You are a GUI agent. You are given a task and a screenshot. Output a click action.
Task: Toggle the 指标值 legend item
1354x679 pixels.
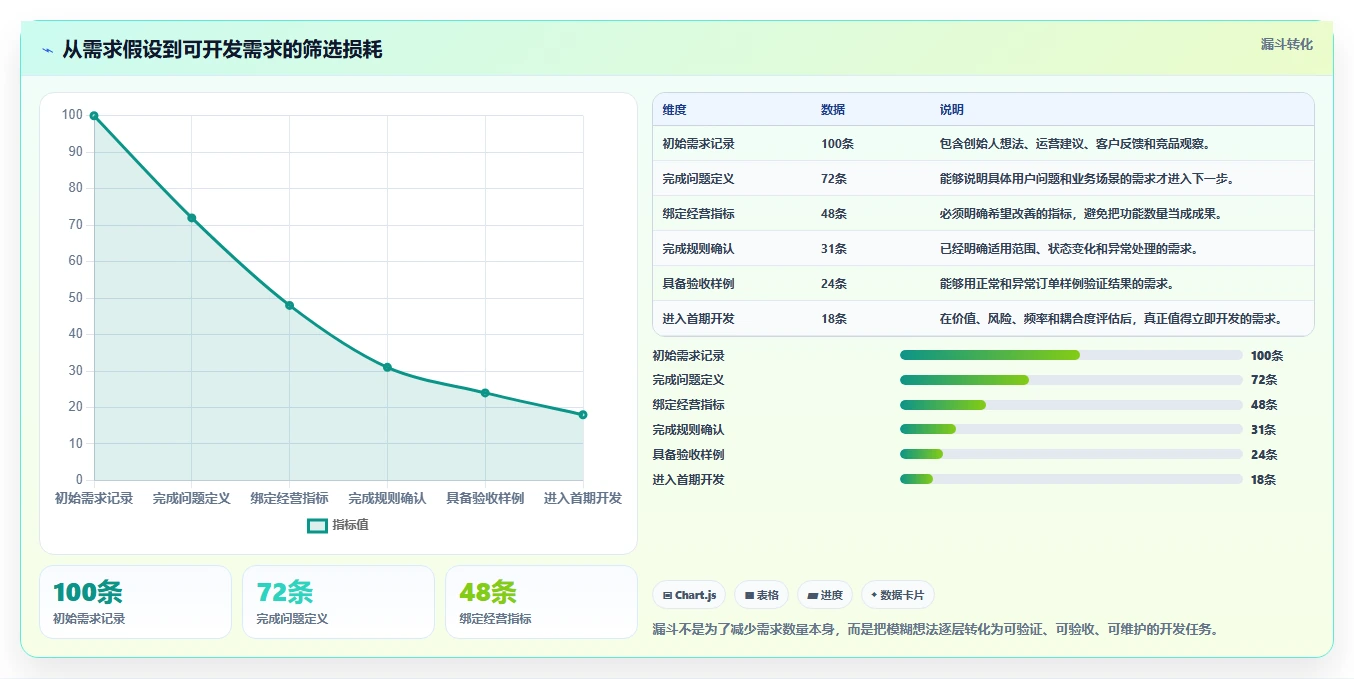pos(338,525)
